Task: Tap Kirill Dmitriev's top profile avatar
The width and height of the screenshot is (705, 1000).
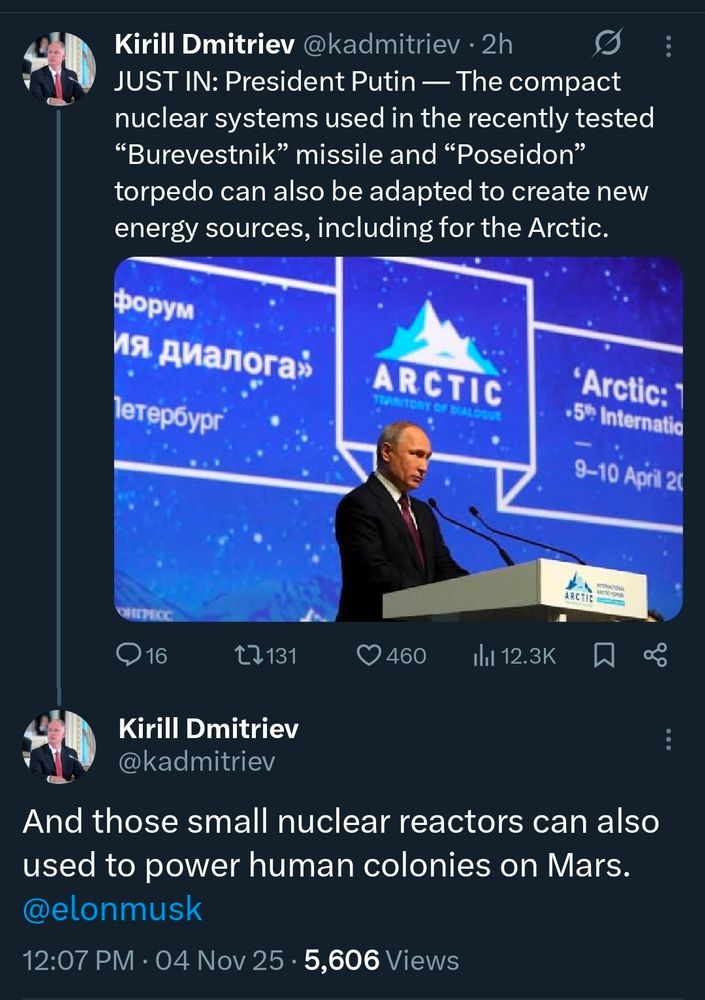Action: click(59, 68)
